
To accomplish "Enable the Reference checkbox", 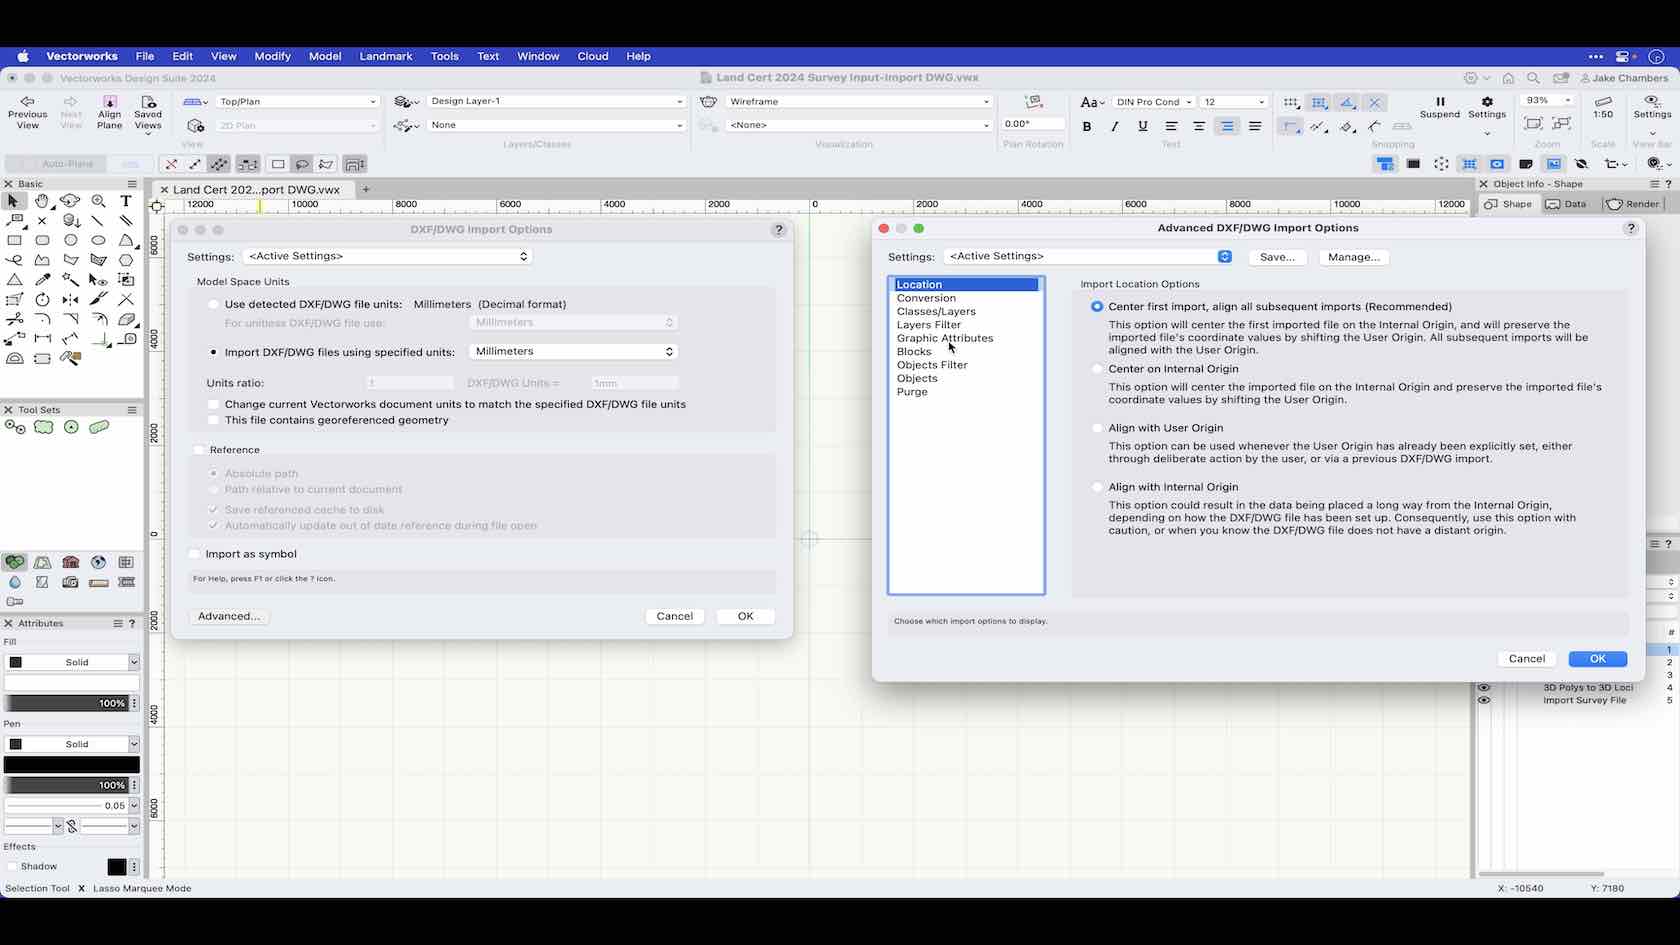I will pos(199,450).
